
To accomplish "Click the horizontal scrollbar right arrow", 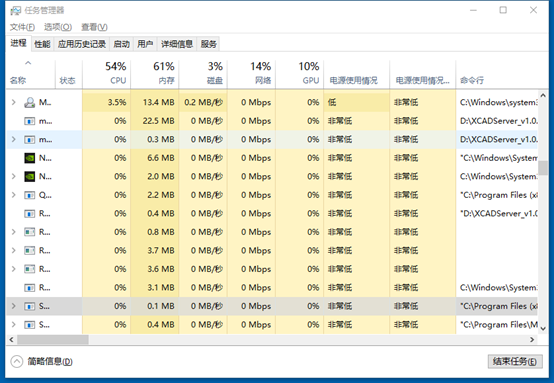I will 532,340.
